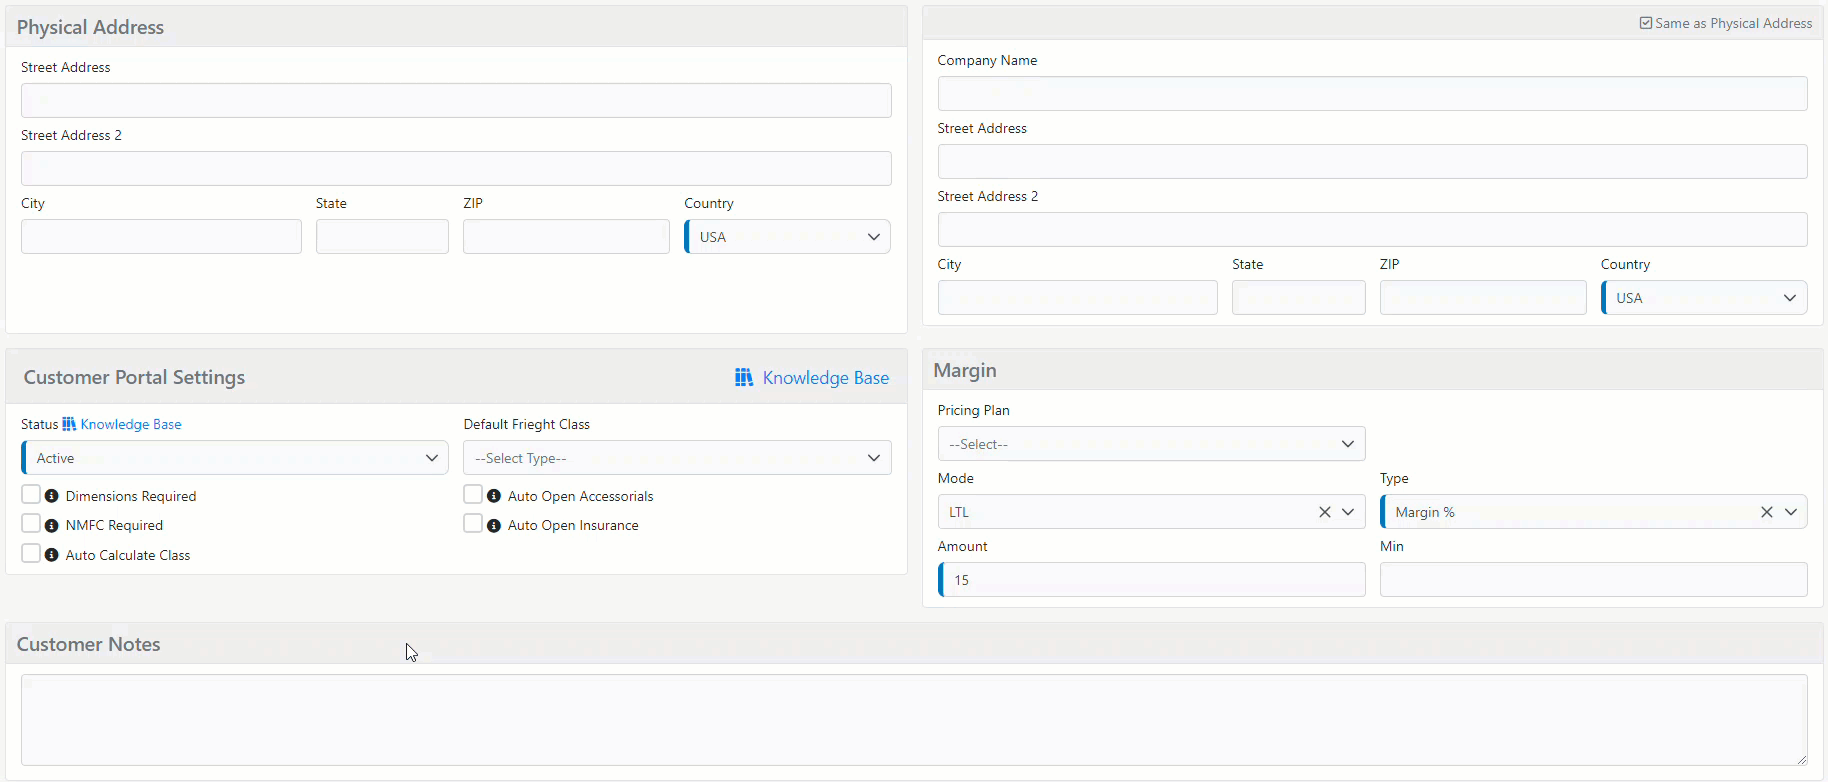Click books icon in Customer Portal Settings header
This screenshot has height=782, width=1828.
[x=744, y=377]
